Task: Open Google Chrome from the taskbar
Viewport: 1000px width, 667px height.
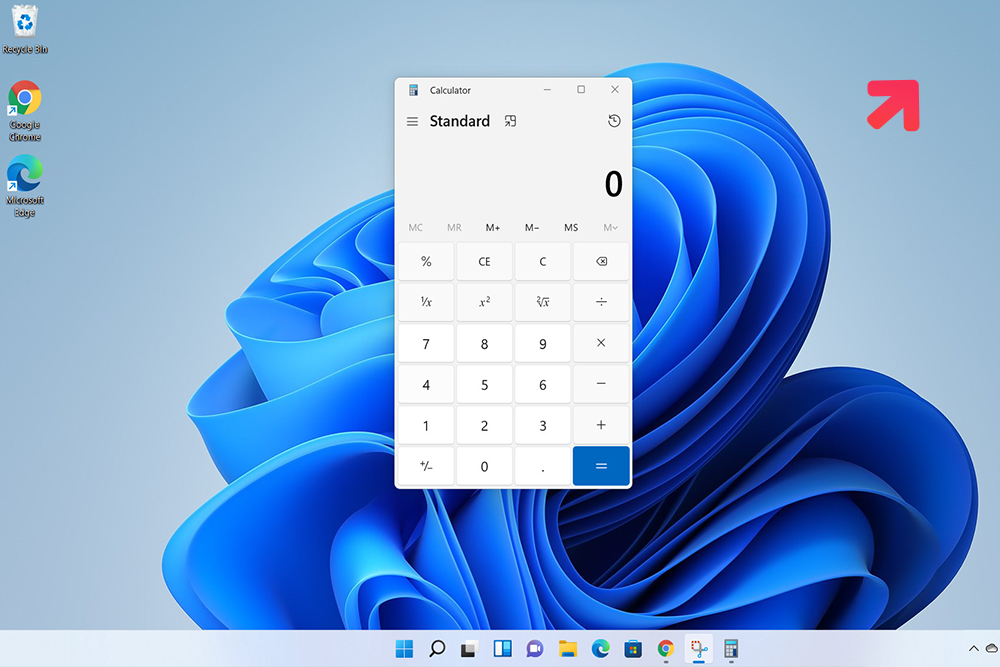Action: click(x=666, y=649)
